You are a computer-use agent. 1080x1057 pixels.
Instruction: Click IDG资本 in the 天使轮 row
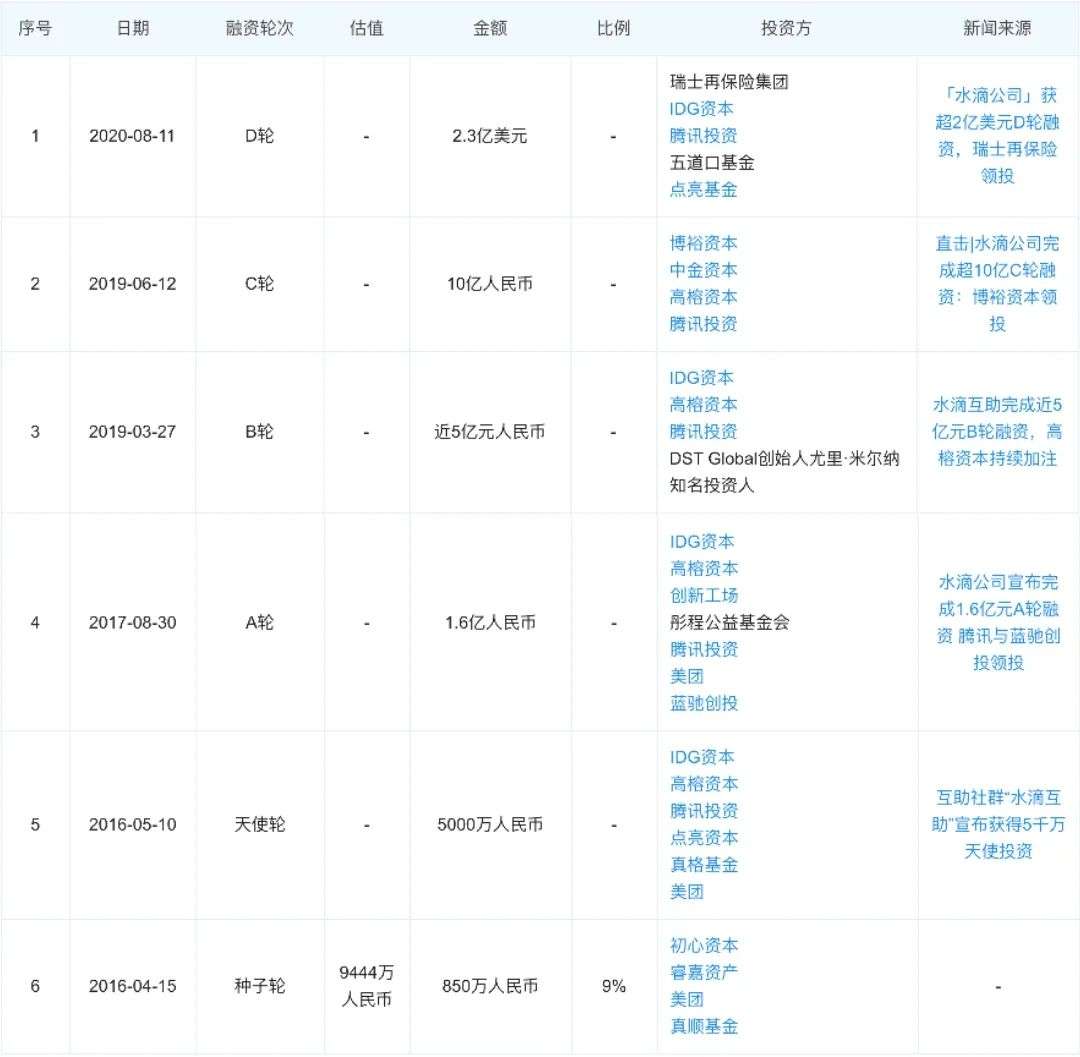pyautogui.click(x=701, y=757)
